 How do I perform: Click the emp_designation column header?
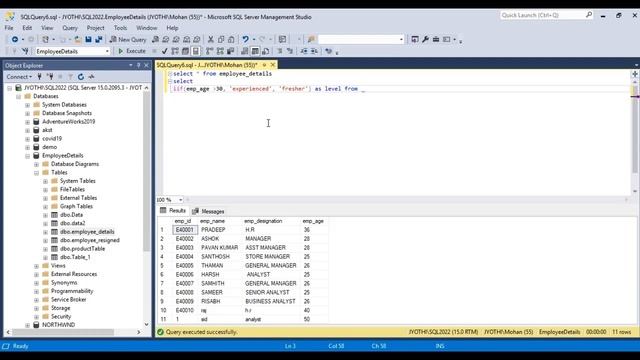pos(263,221)
